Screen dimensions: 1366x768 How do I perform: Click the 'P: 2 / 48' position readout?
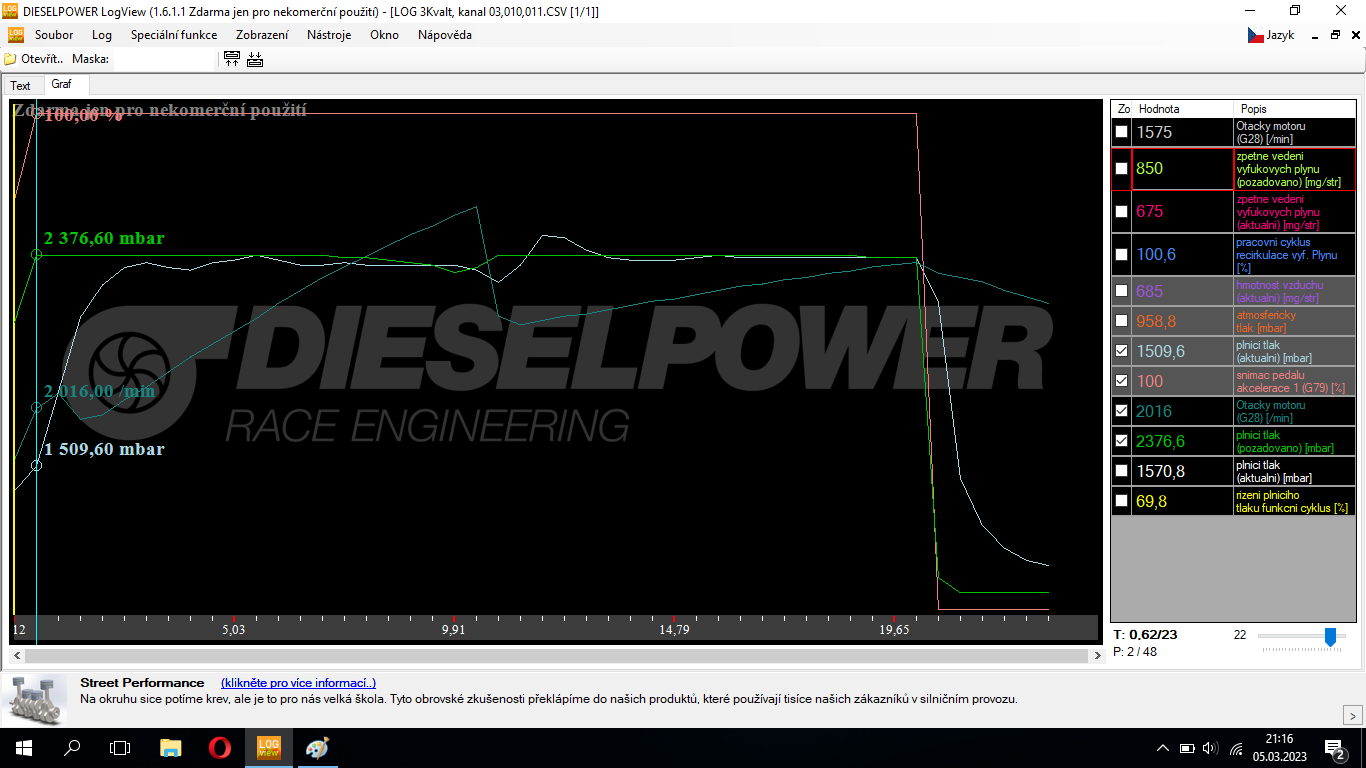pyautogui.click(x=1135, y=652)
